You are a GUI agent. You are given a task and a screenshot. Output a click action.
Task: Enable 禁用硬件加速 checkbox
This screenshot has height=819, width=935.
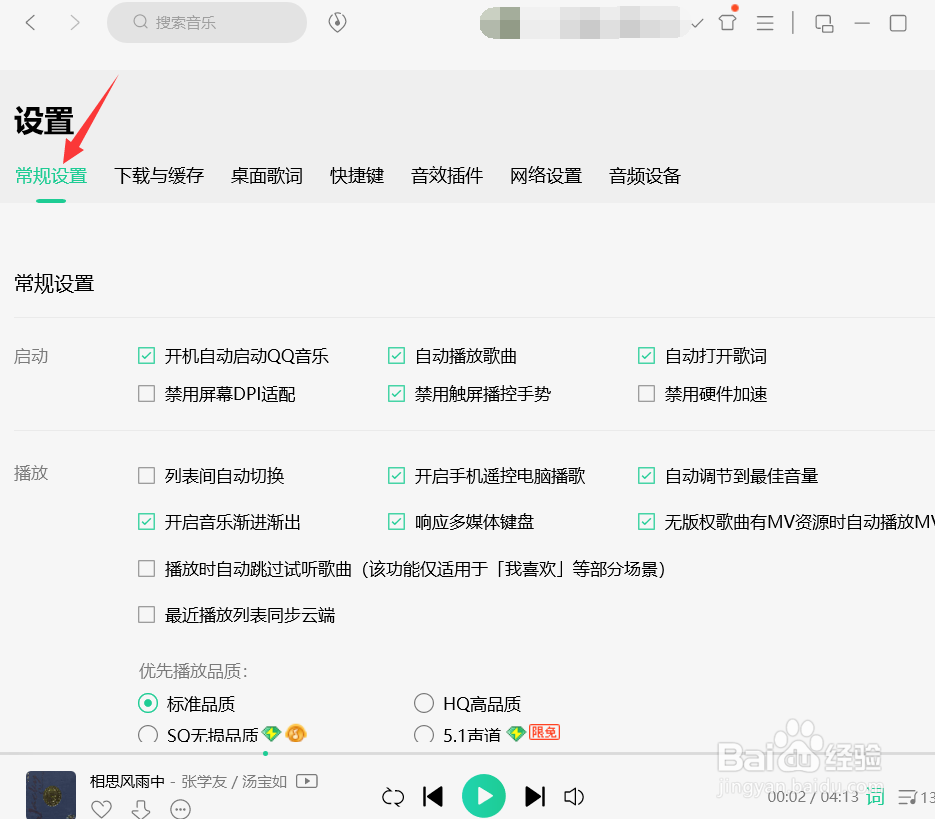pos(646,394)
